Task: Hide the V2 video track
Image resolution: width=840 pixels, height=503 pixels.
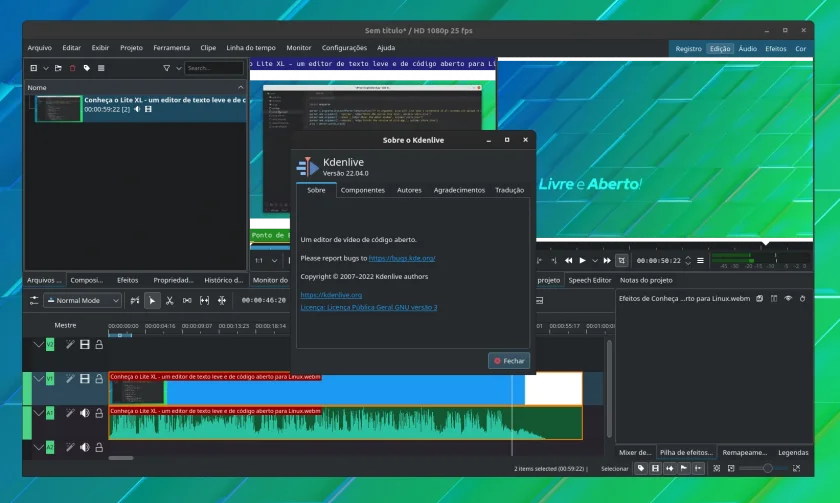Action: pos(85,344)
